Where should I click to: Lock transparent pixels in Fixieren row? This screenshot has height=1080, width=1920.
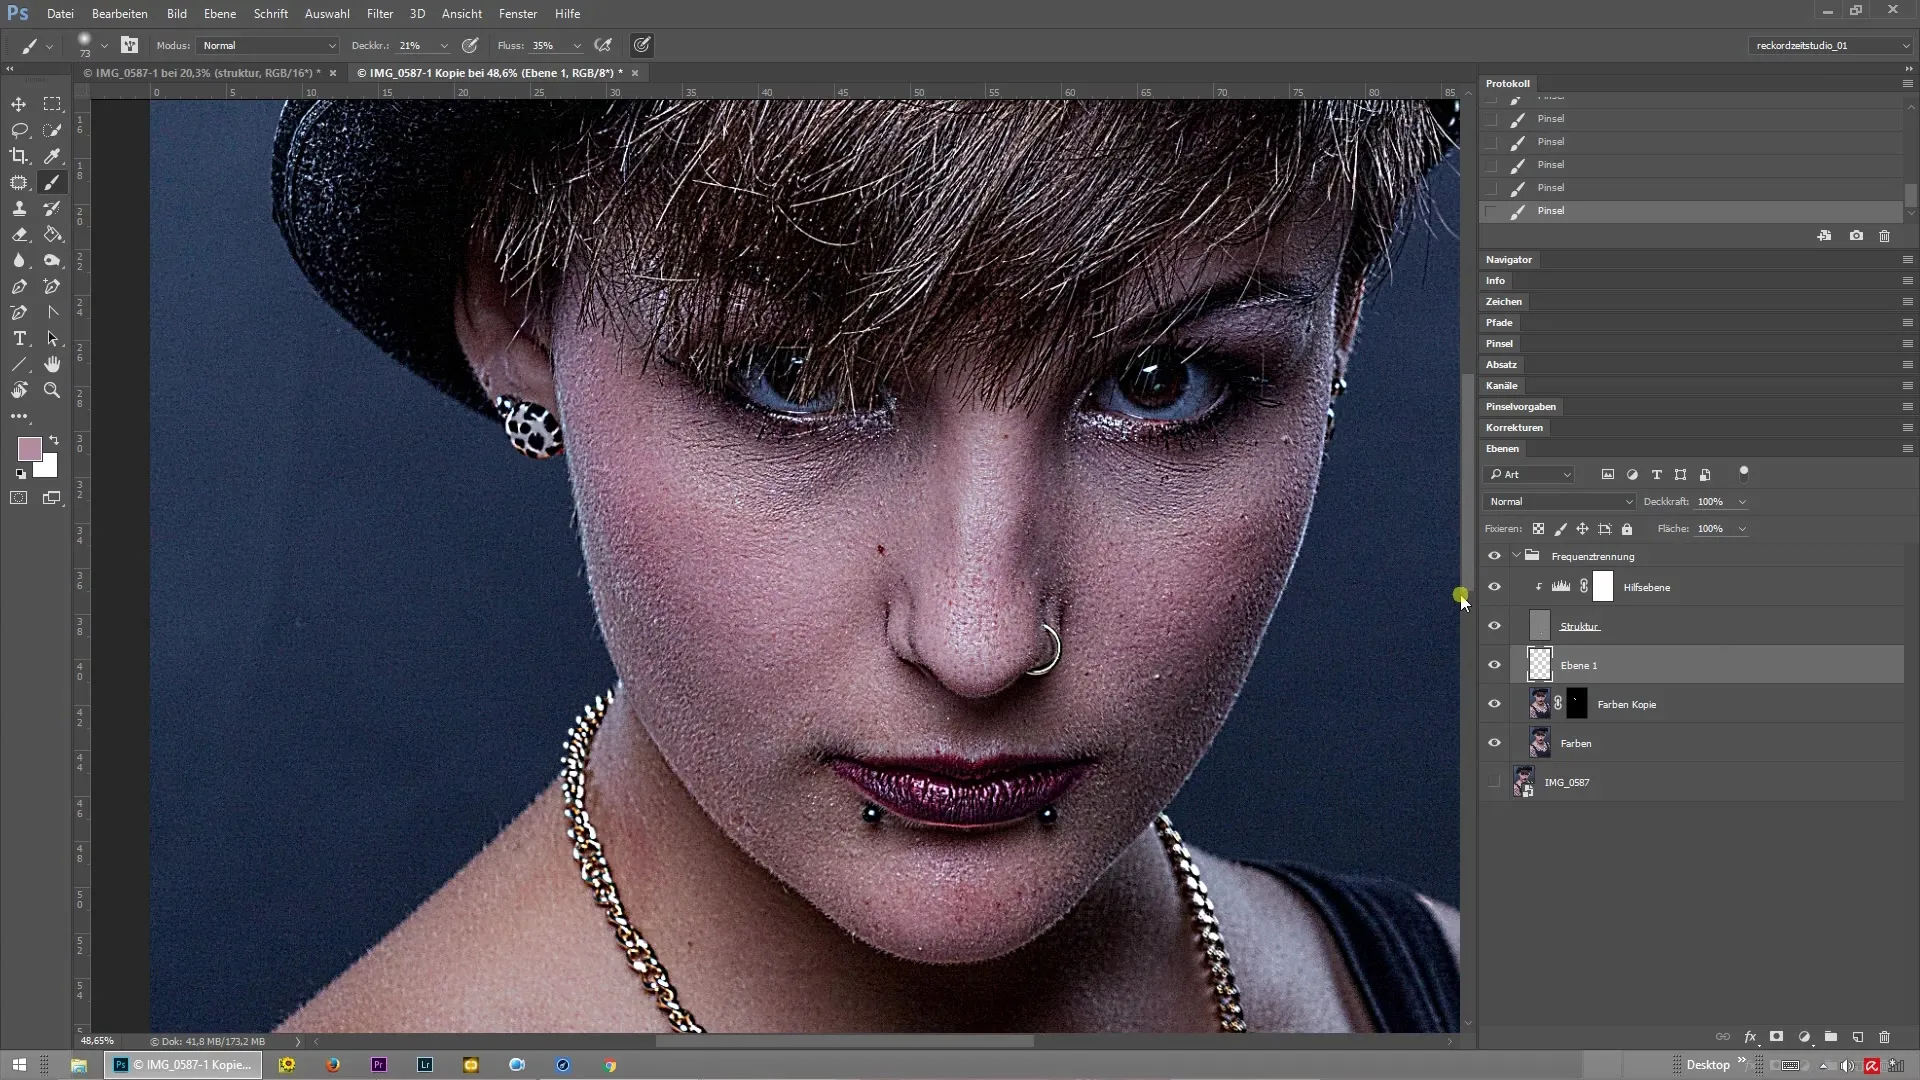coord(1538,529)
